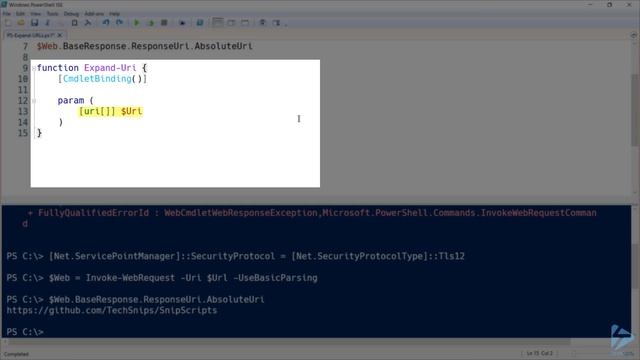
Task: Click the empty 'PS C:\>' console prompt
Action: (x=25, y=332)
